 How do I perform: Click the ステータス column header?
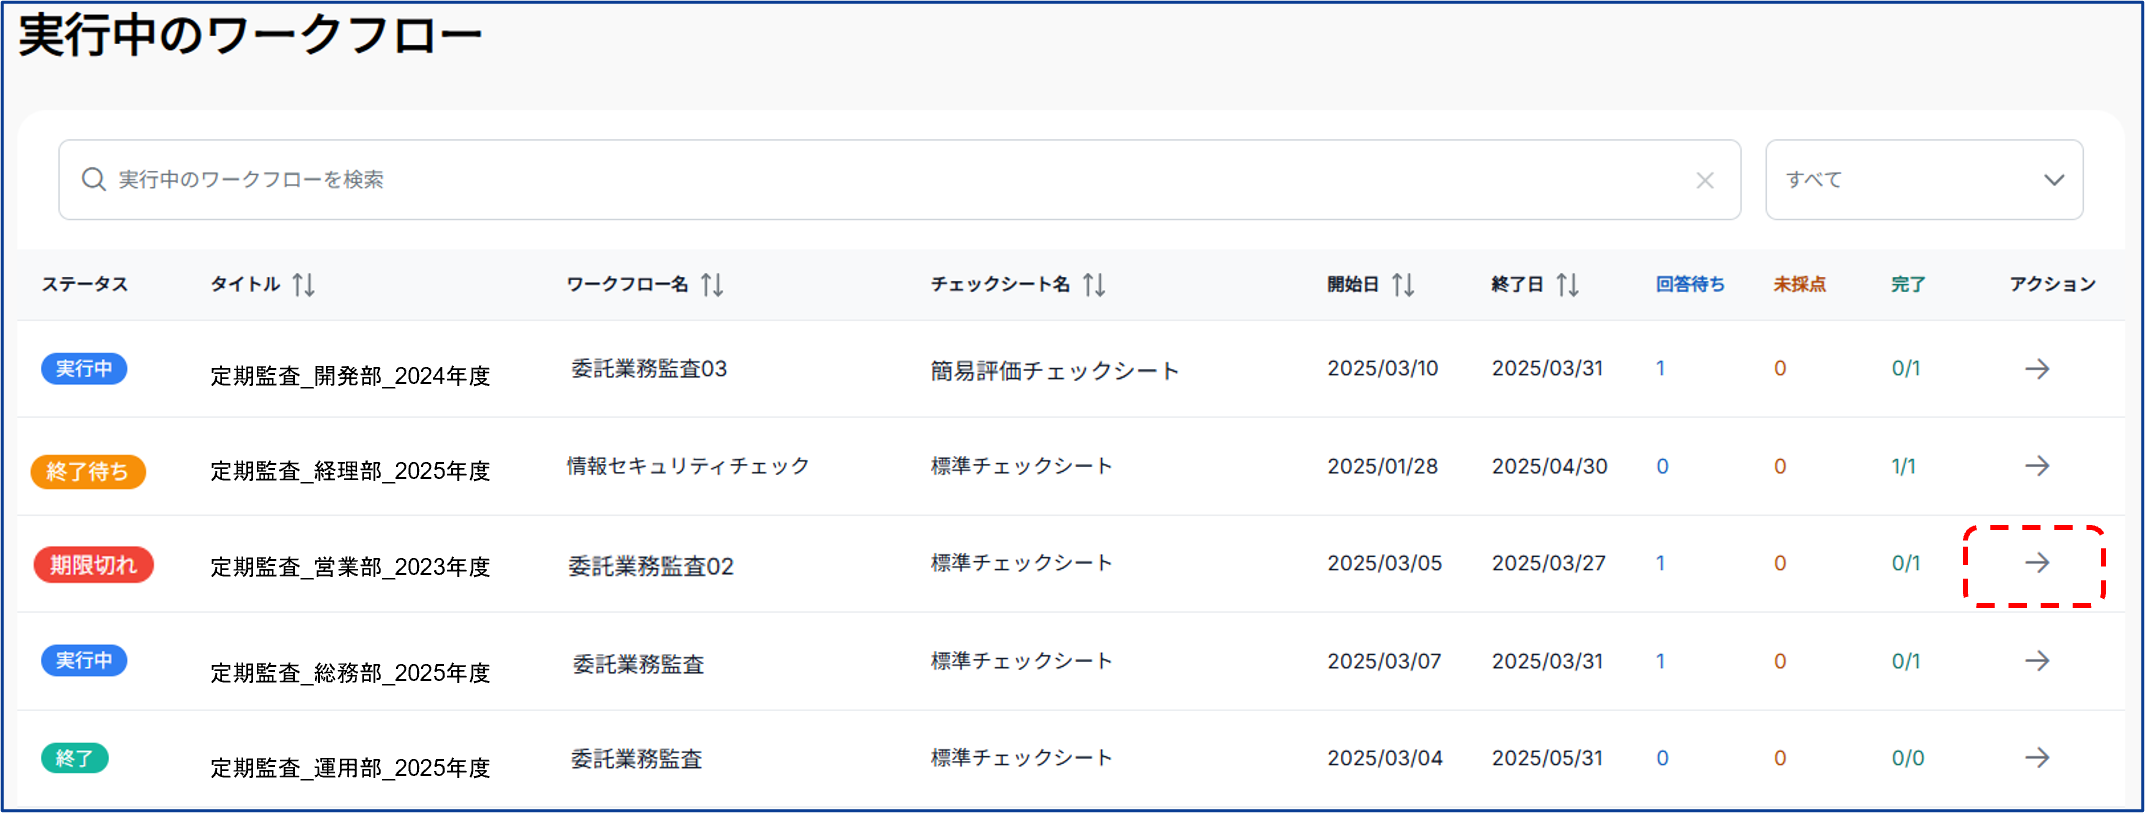click(85, 284)
